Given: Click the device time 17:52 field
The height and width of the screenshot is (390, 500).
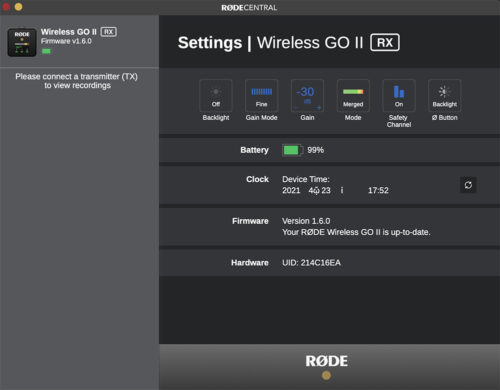Looking at the screenshot, I should pos(378,190).
